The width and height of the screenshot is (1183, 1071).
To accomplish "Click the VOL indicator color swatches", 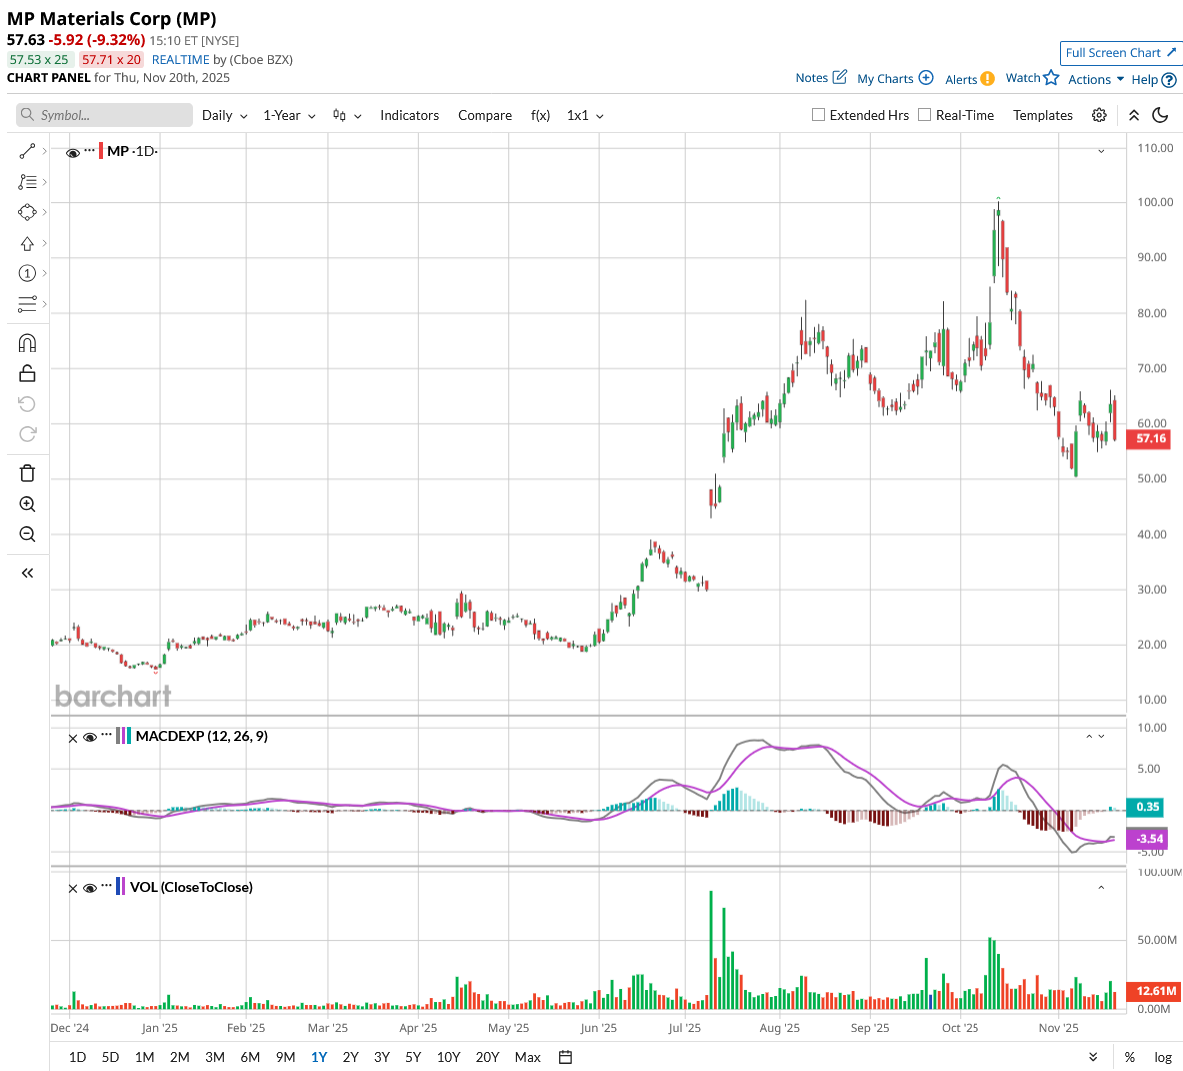I will [x=121, y=886].
